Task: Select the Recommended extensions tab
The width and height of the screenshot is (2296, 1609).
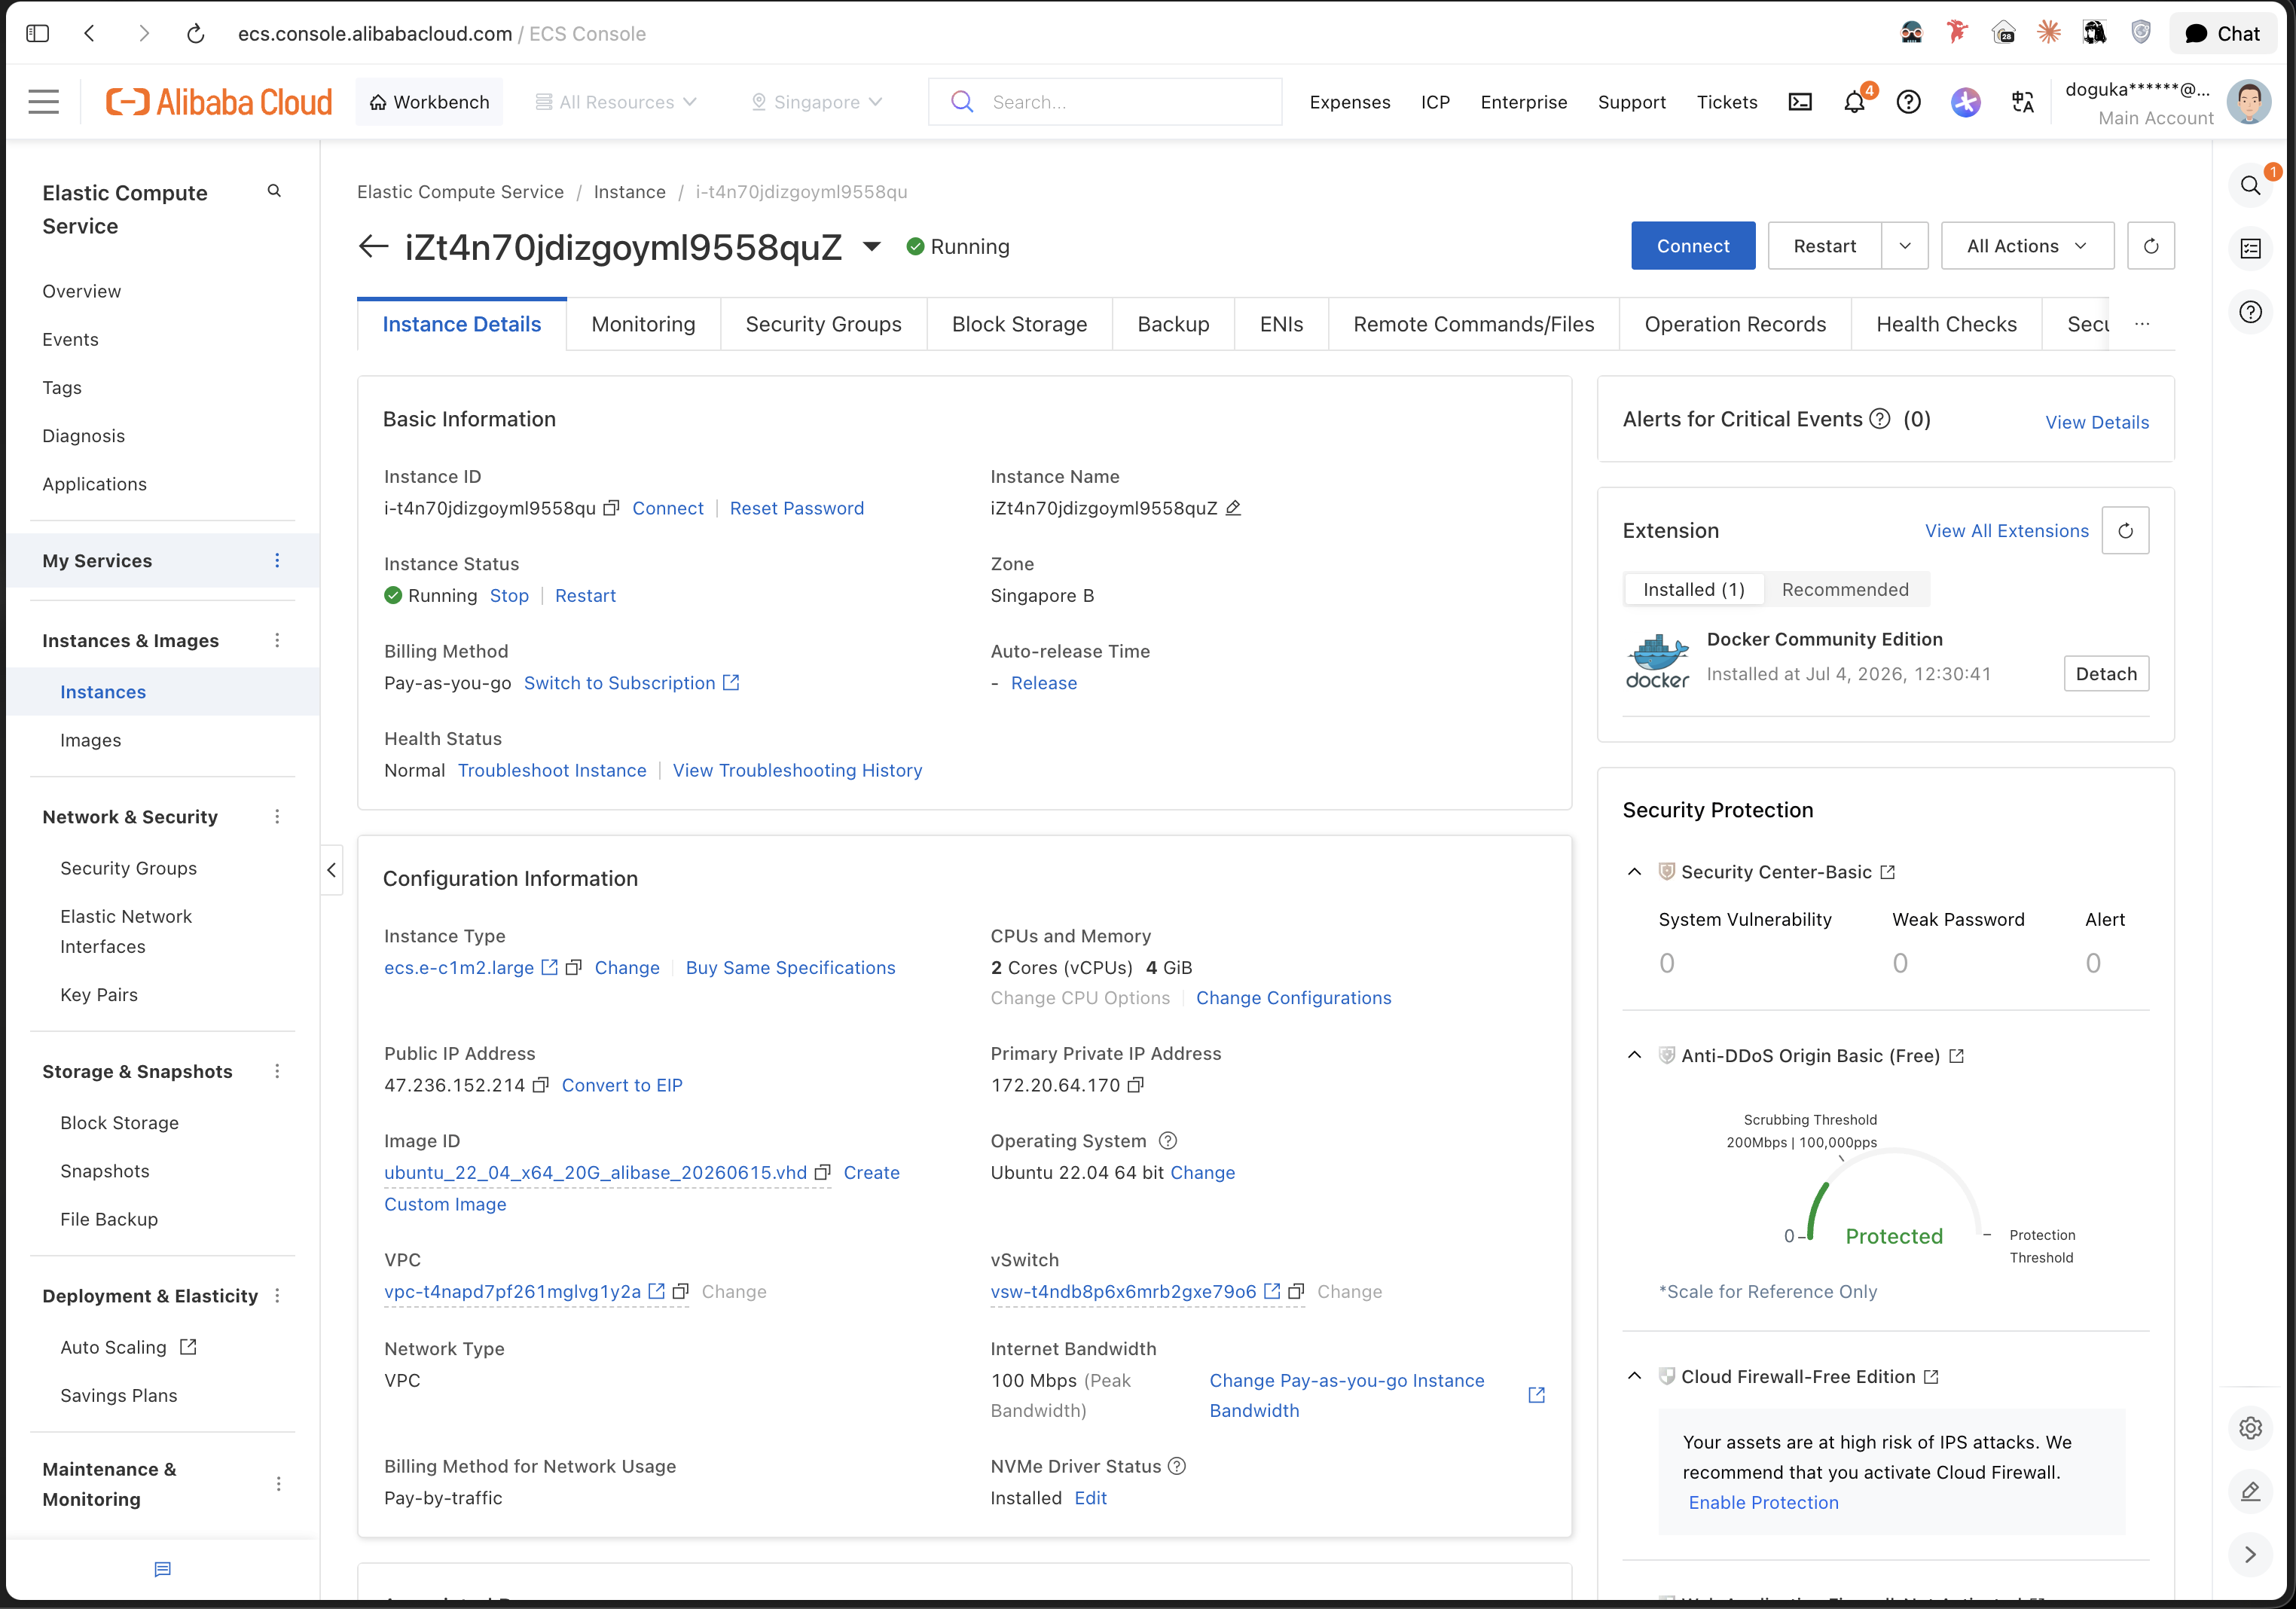Action: 1845,590
